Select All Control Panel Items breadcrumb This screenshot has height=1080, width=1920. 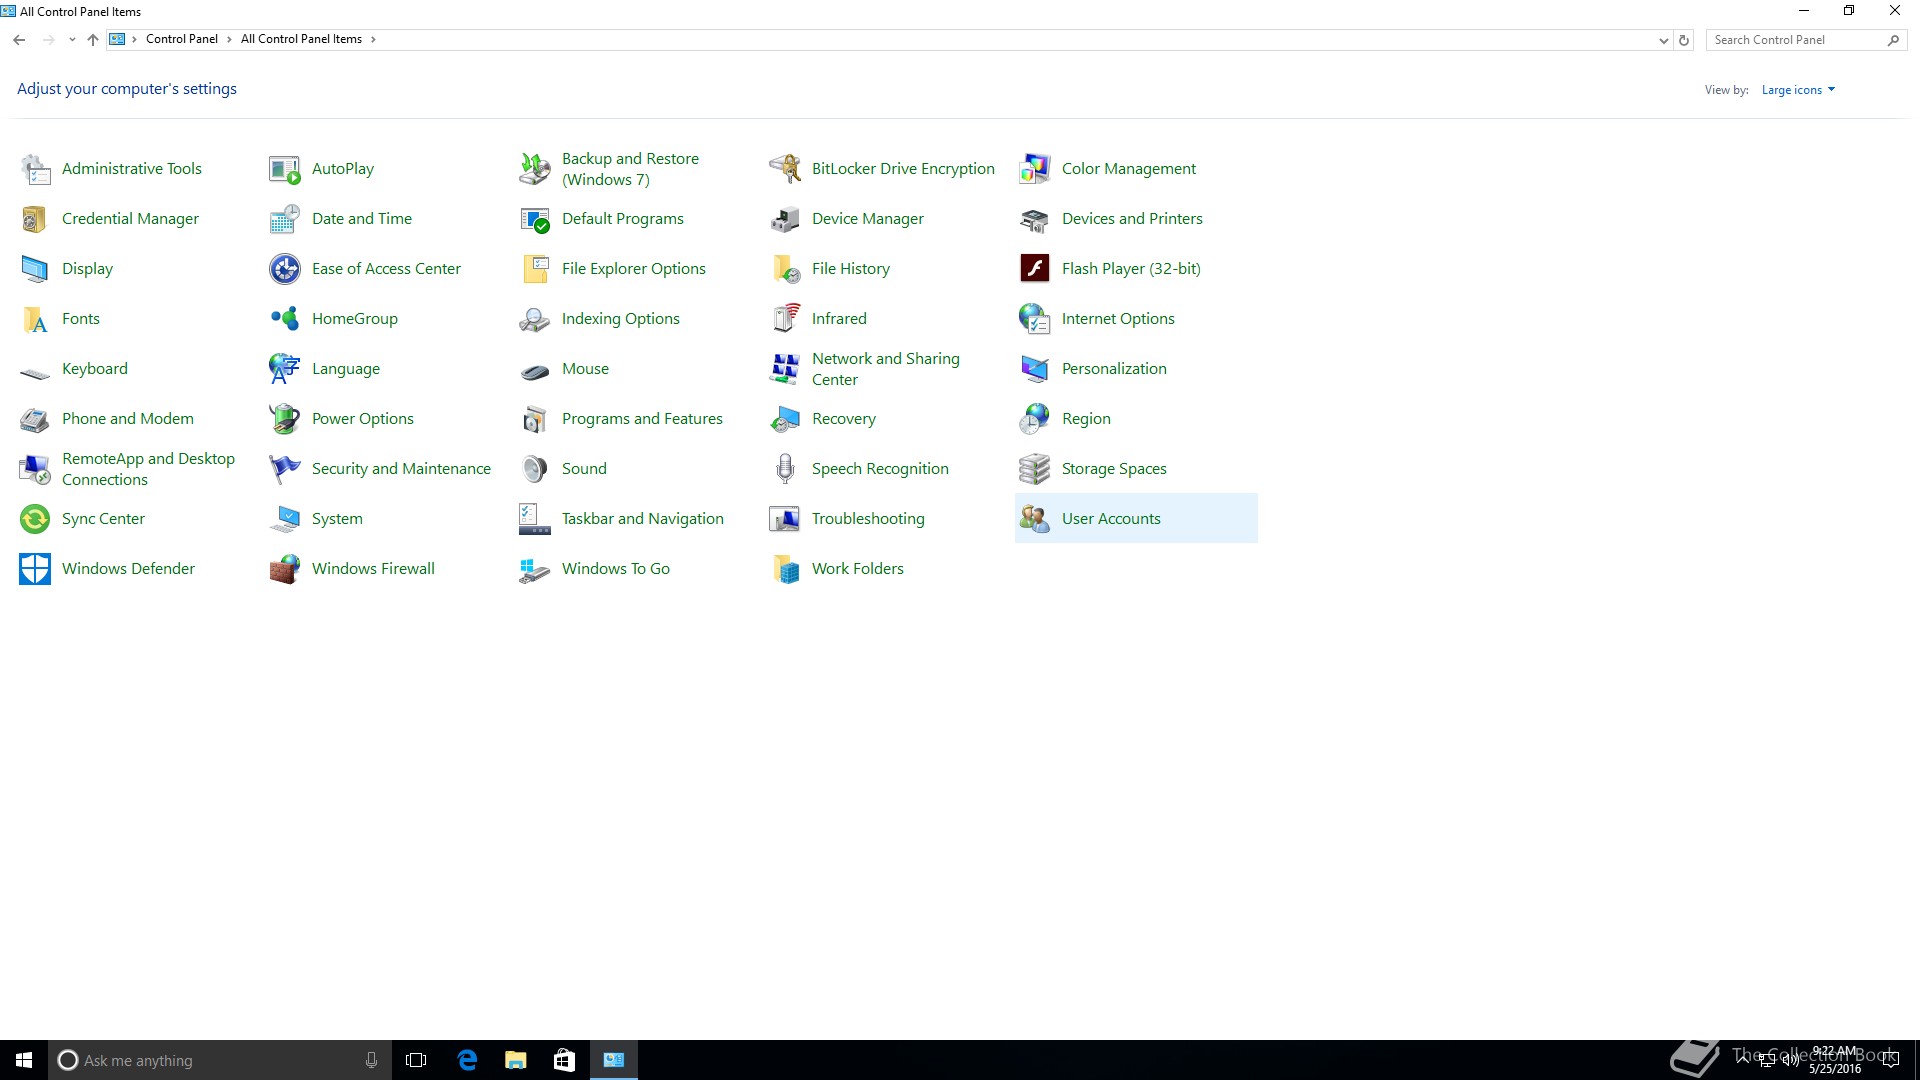pyautogui.click(x=301, y=40)
